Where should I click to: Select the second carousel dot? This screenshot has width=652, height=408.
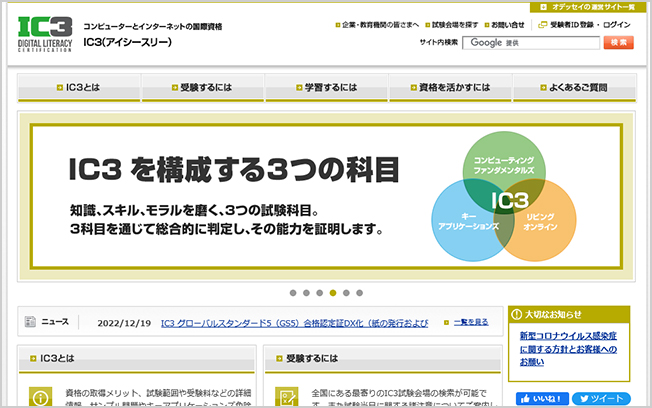(x=306, y=293)
